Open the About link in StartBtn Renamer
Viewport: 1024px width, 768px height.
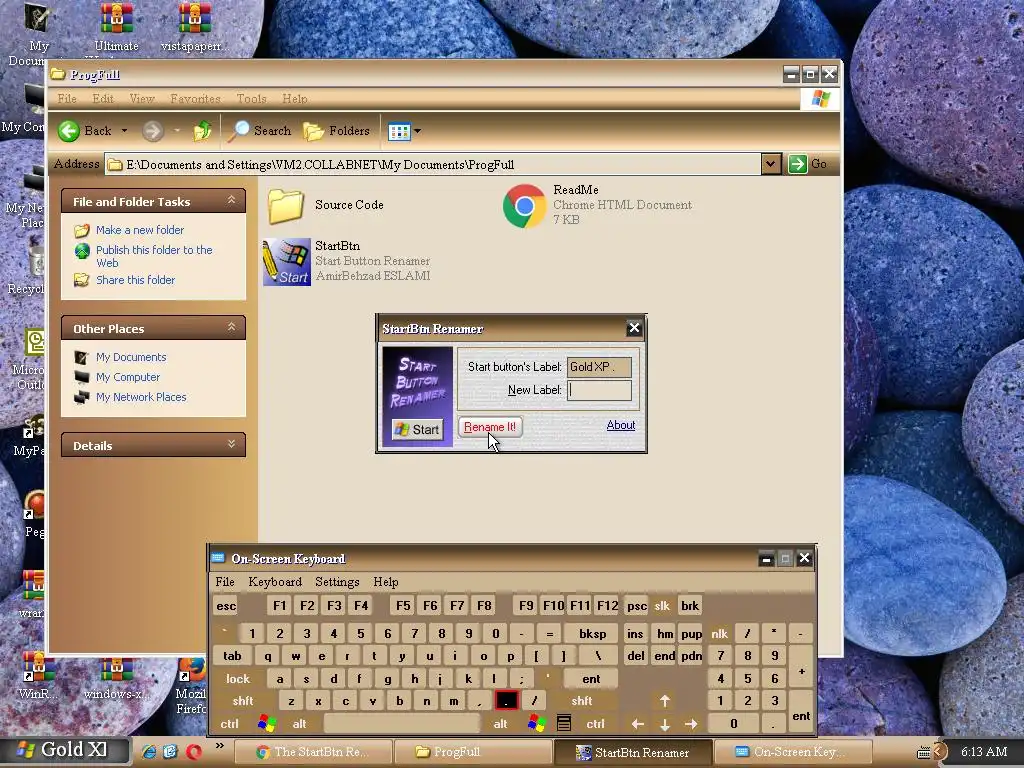point(620,425)
